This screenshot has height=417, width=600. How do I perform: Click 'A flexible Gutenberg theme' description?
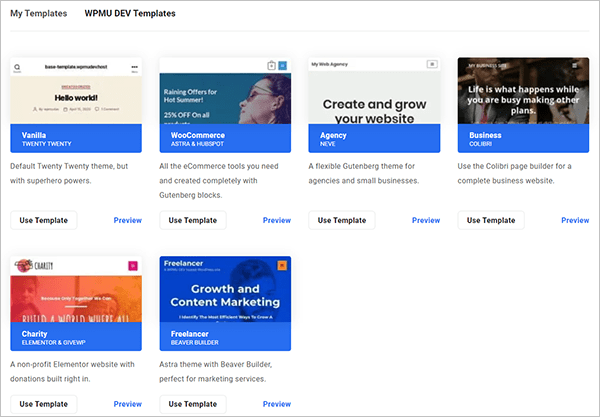pos(364,173)
